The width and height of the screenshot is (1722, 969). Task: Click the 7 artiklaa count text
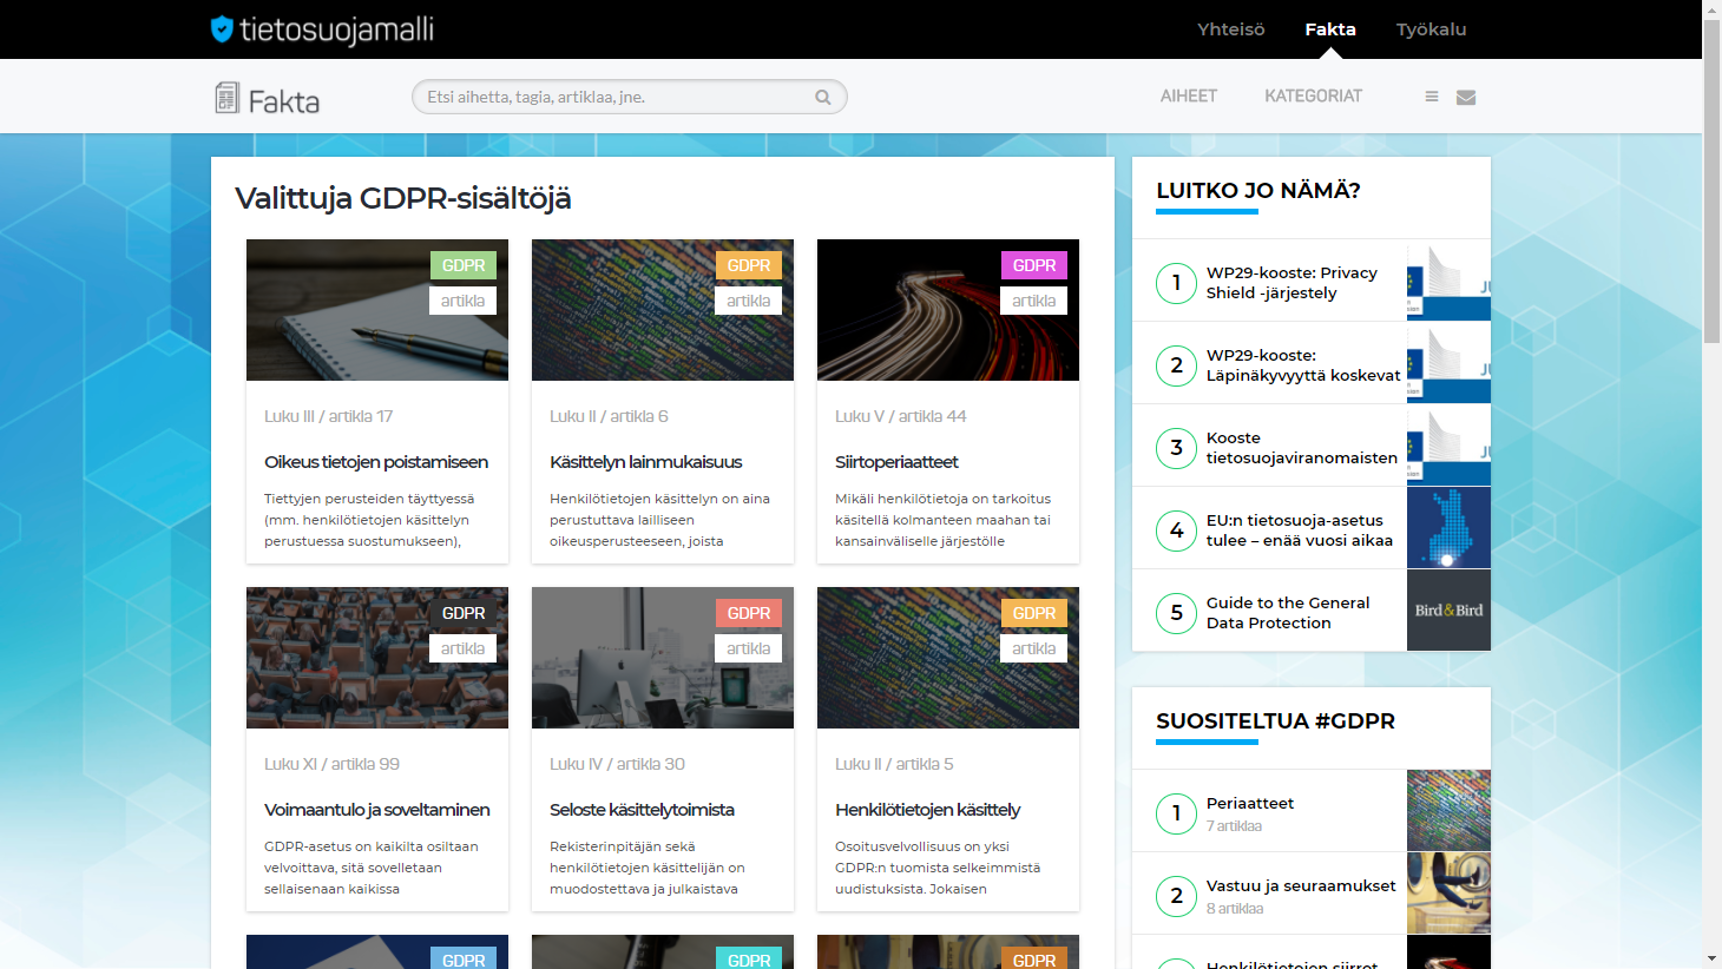click(x=1233, y=826)
